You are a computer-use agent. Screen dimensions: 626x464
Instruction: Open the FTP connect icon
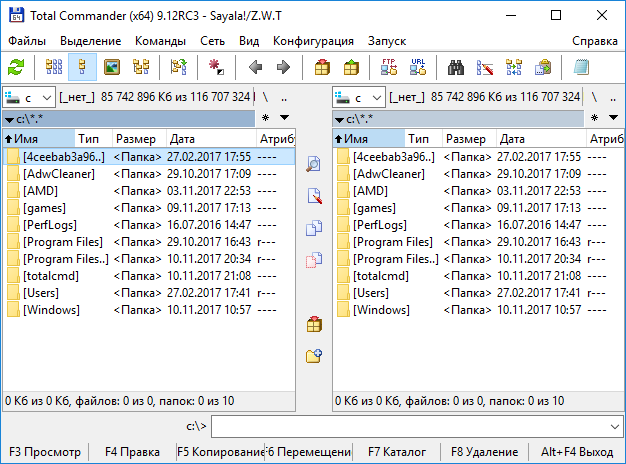388,67
